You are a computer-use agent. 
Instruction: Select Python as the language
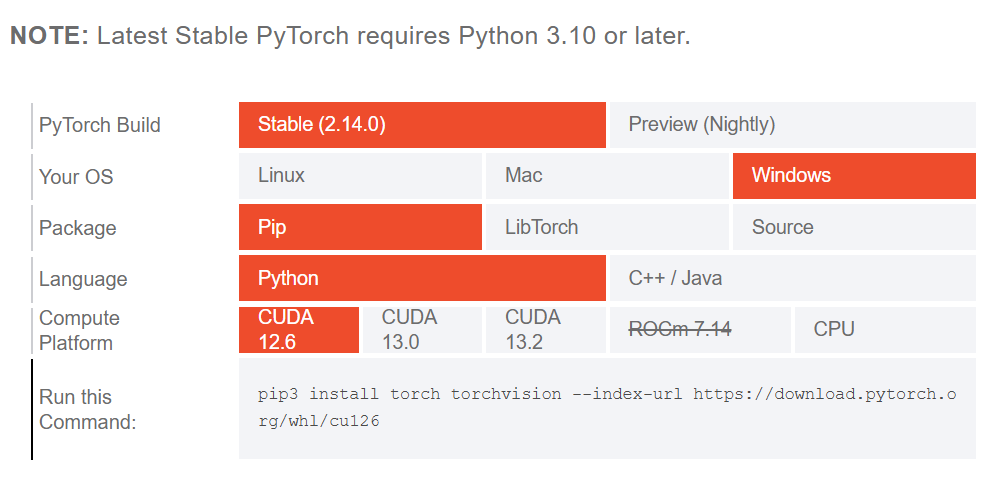pos(422,278)
